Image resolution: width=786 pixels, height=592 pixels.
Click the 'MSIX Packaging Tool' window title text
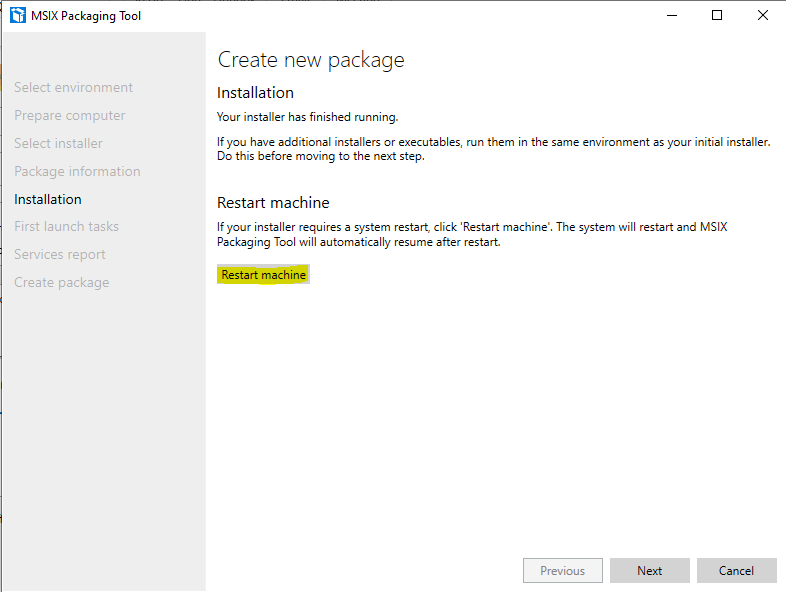click(x=88, y=16)
